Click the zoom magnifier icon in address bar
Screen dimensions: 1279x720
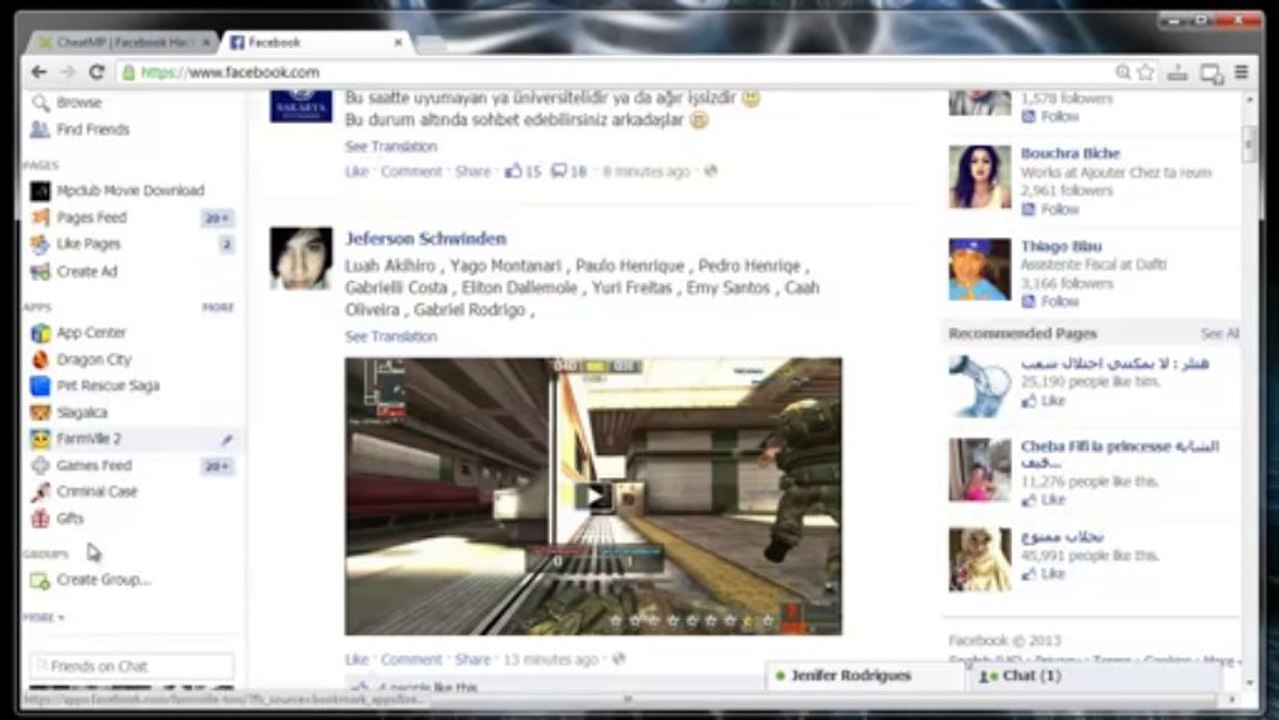(1123, 72)
